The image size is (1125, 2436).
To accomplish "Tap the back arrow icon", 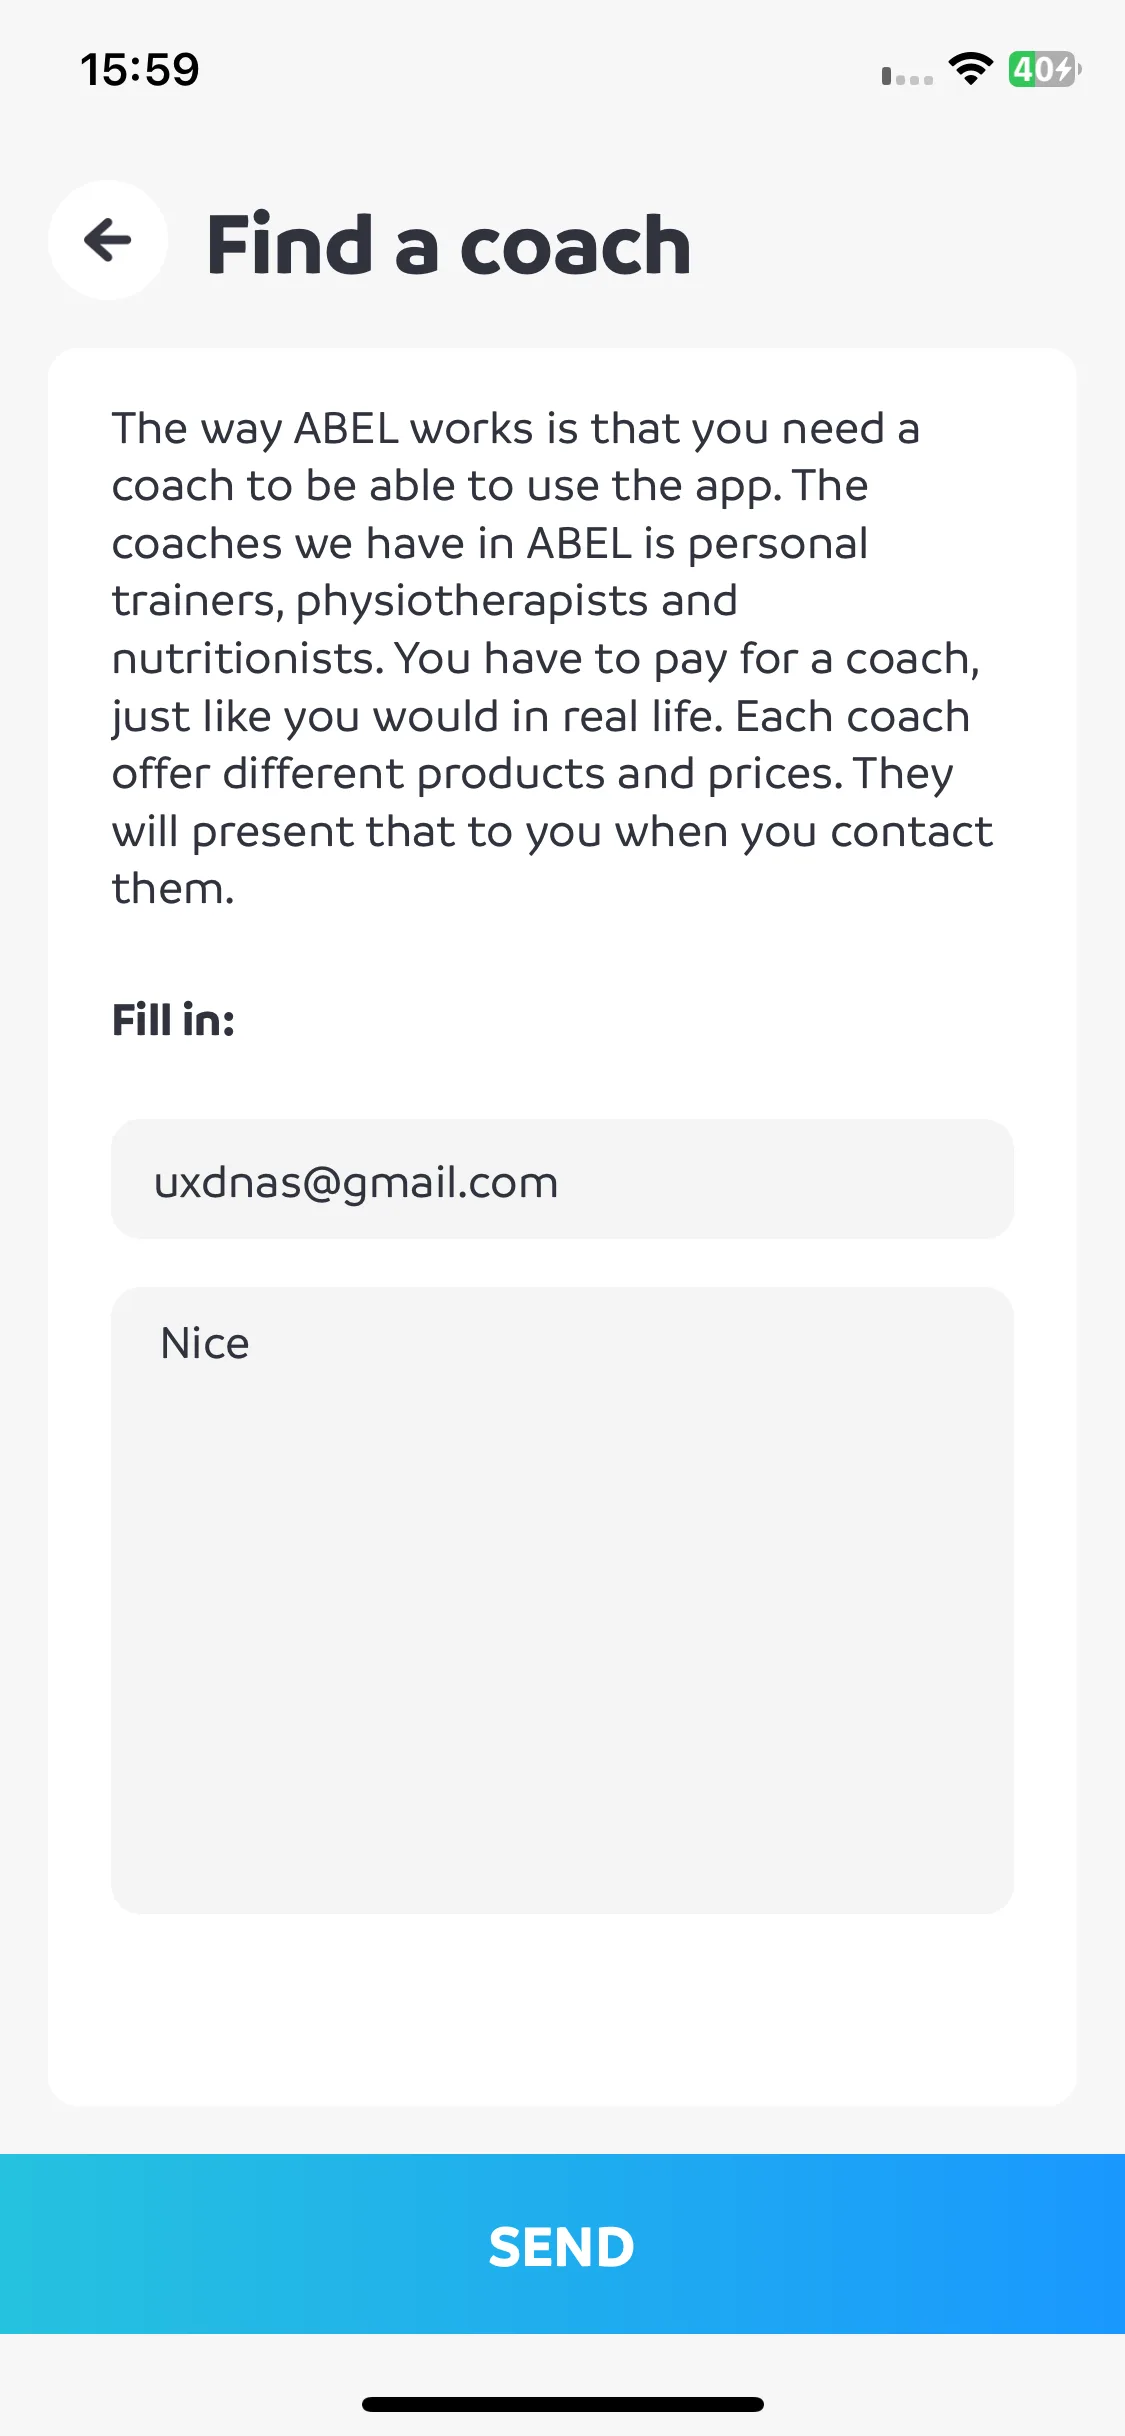I will [x=108, y=240].
